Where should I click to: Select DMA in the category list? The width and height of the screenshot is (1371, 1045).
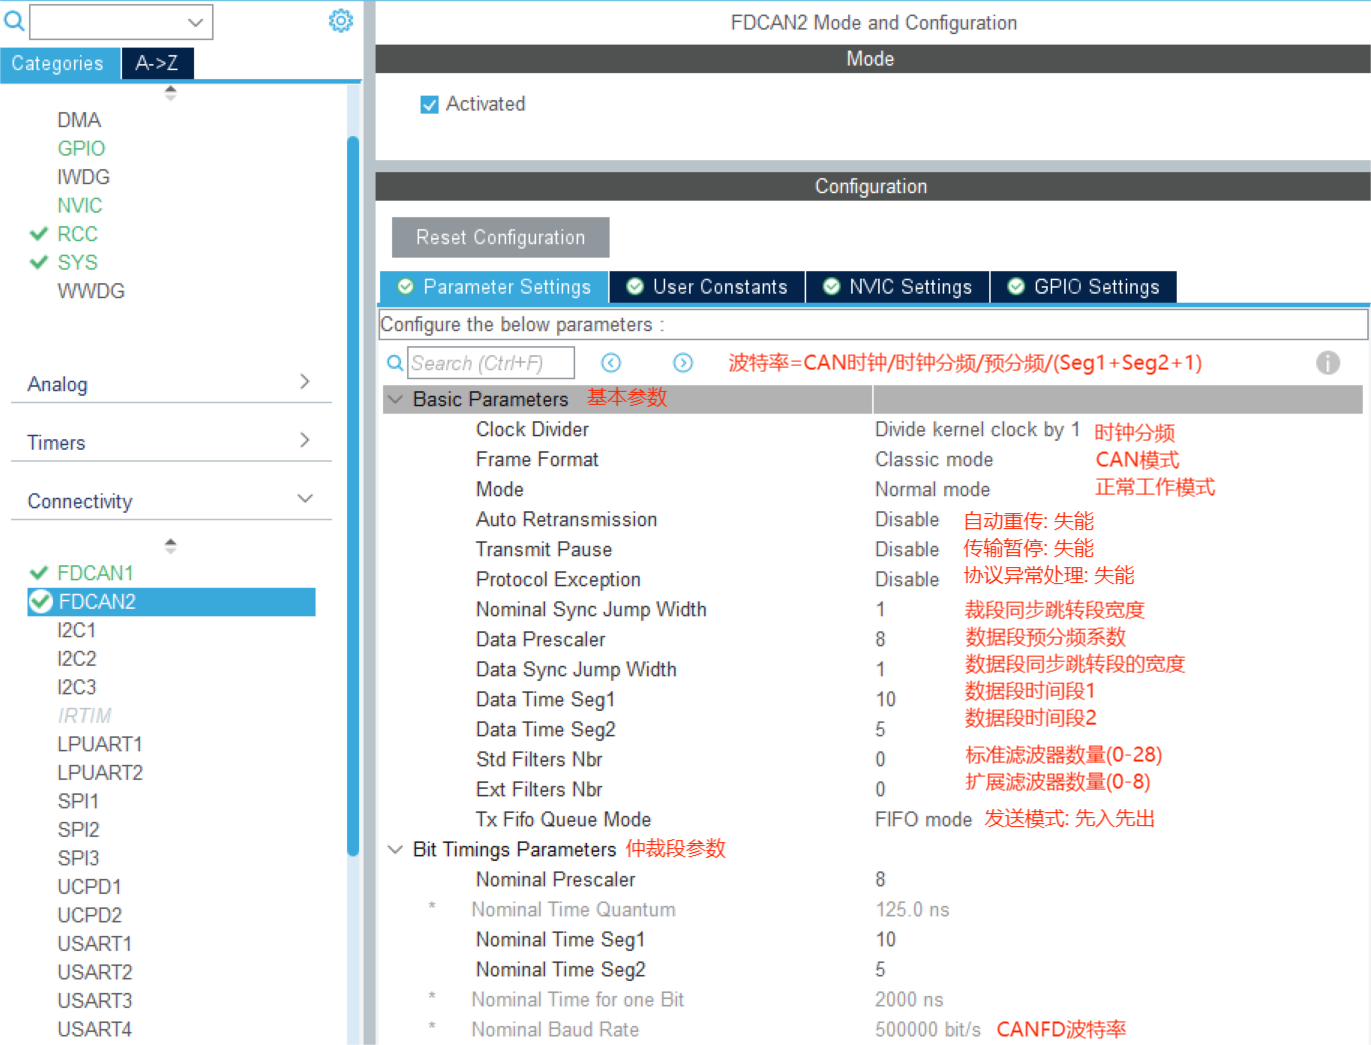(79, 120)
